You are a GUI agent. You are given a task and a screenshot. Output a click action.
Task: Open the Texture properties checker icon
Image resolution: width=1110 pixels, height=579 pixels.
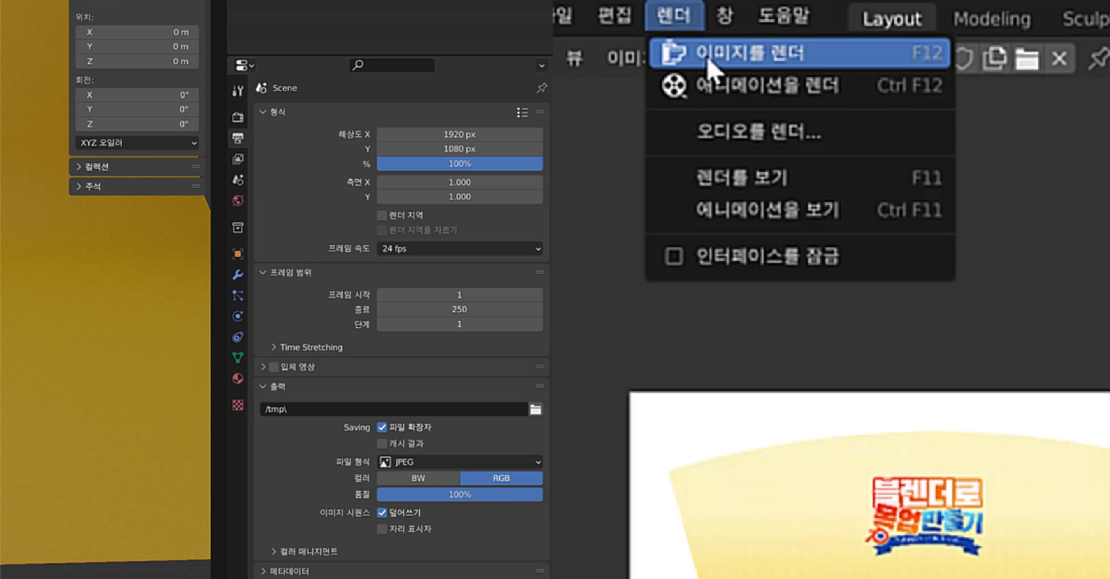tap(238, 405)
